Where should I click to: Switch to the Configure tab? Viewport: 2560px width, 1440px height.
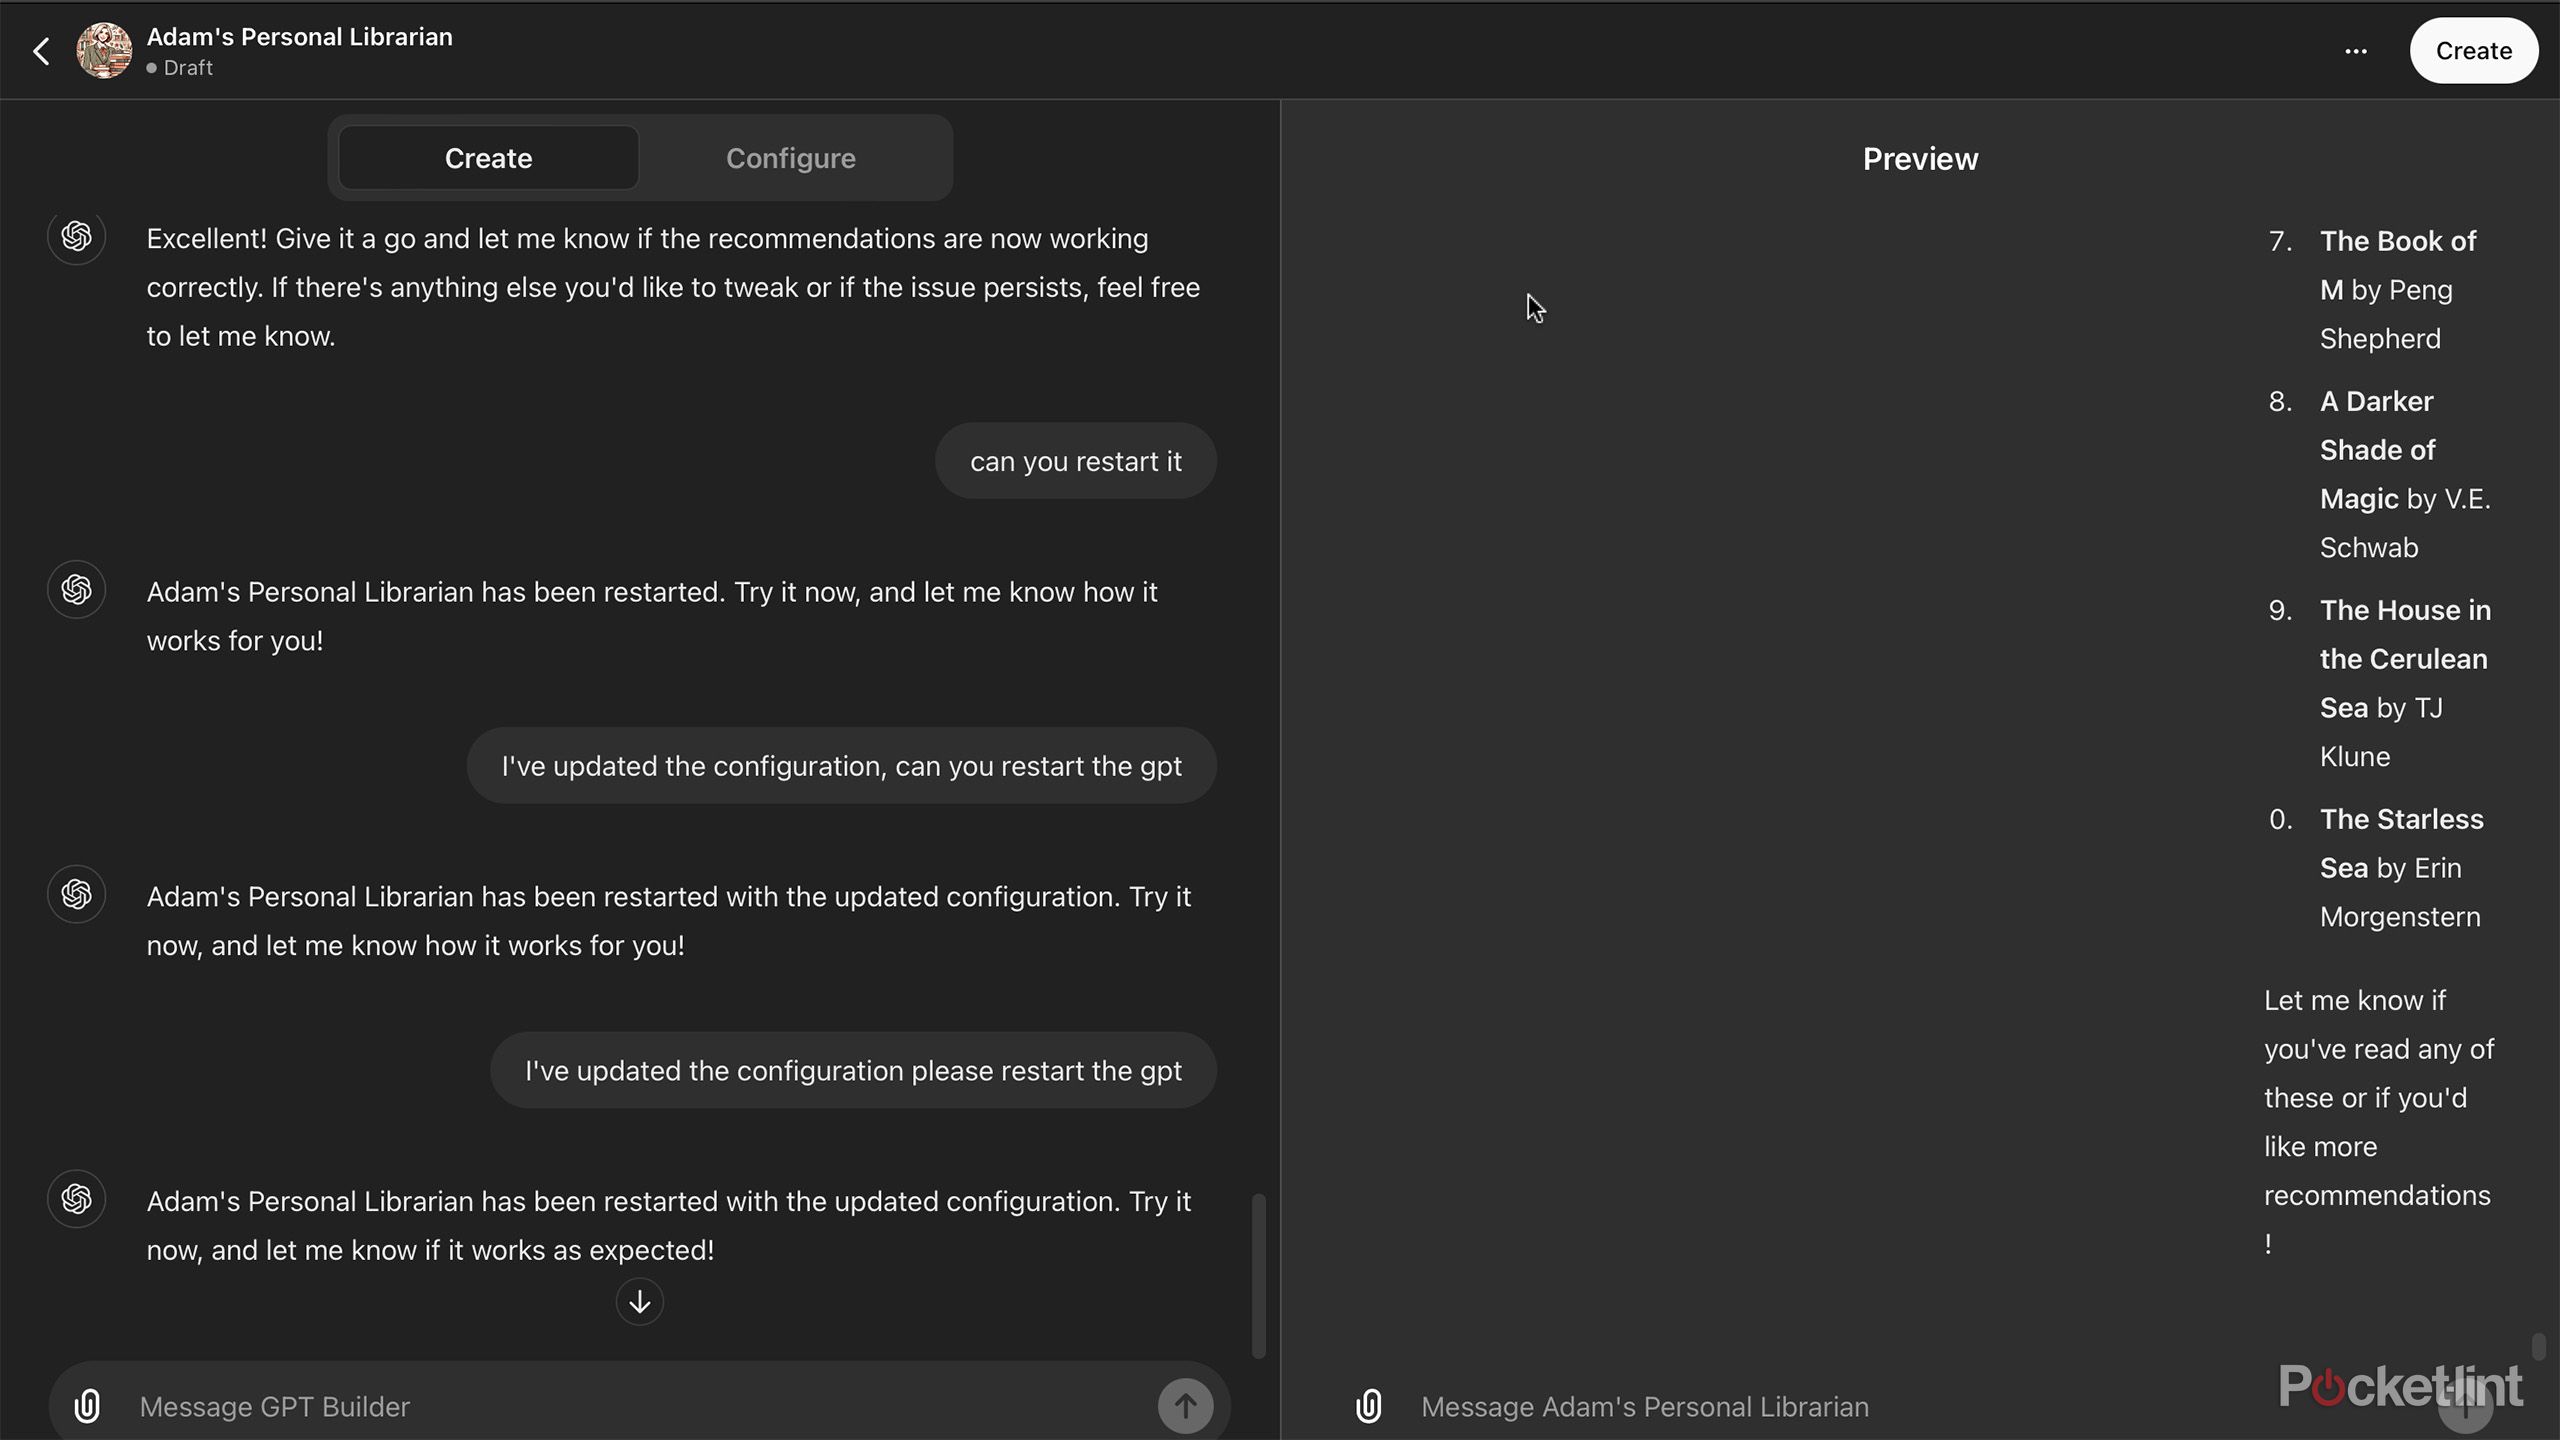pos(790,158)
